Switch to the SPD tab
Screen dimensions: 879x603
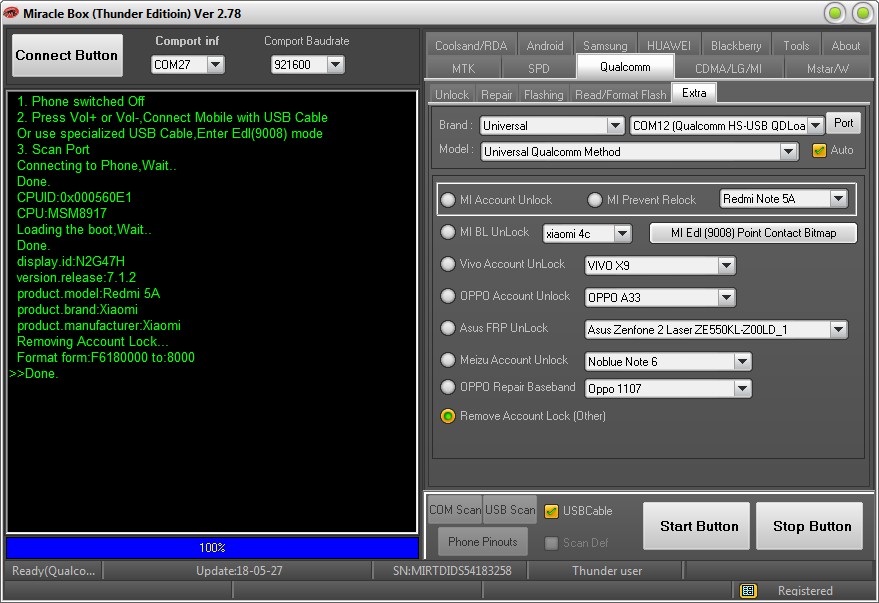tap(539, 69)
